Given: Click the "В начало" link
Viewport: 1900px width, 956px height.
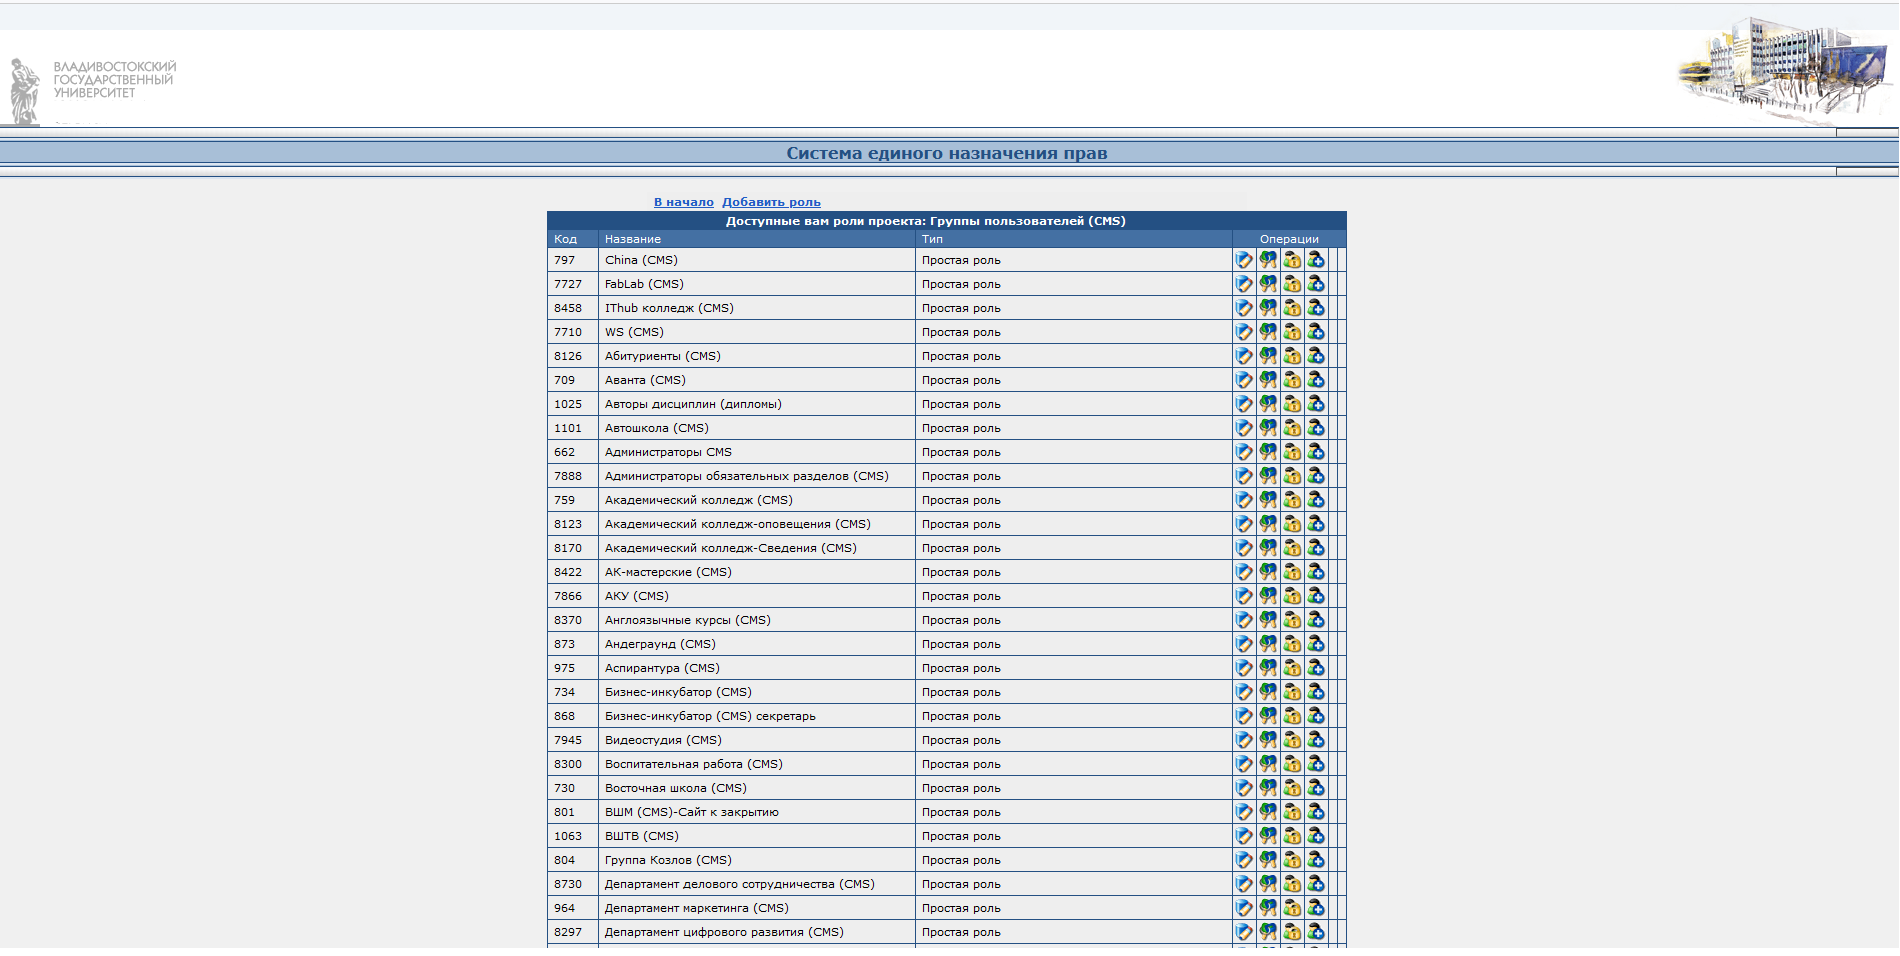Looking at the screenshot, I should tap(683, 202).
